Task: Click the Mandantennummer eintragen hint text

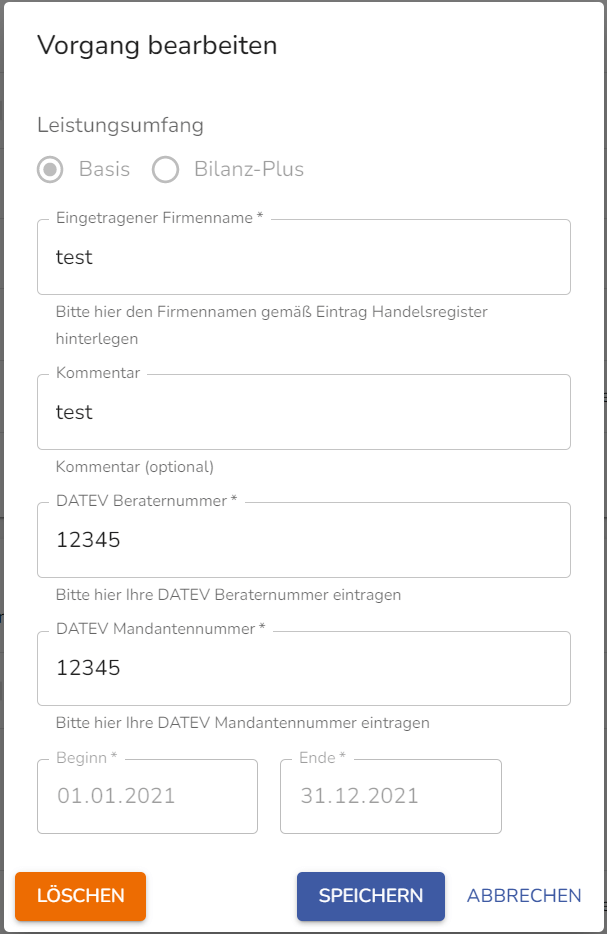Action: (242, 723)
